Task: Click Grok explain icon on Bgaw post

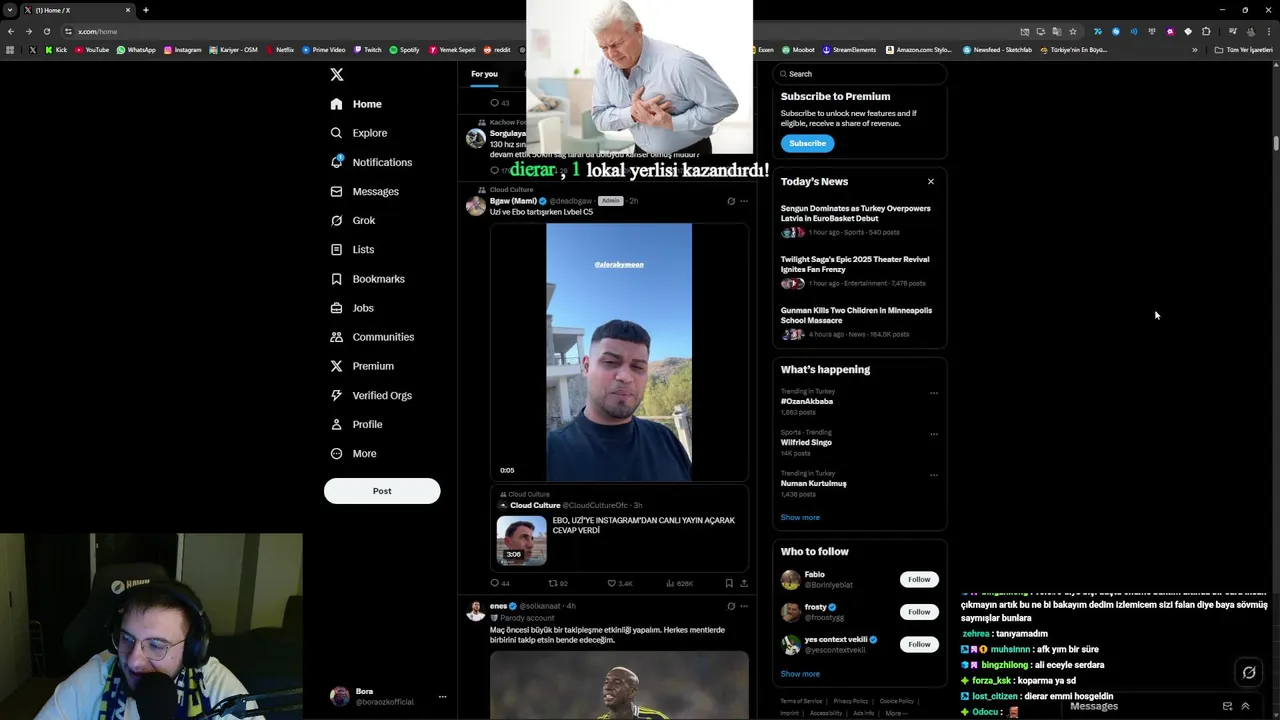Action: tap(731, 201)
